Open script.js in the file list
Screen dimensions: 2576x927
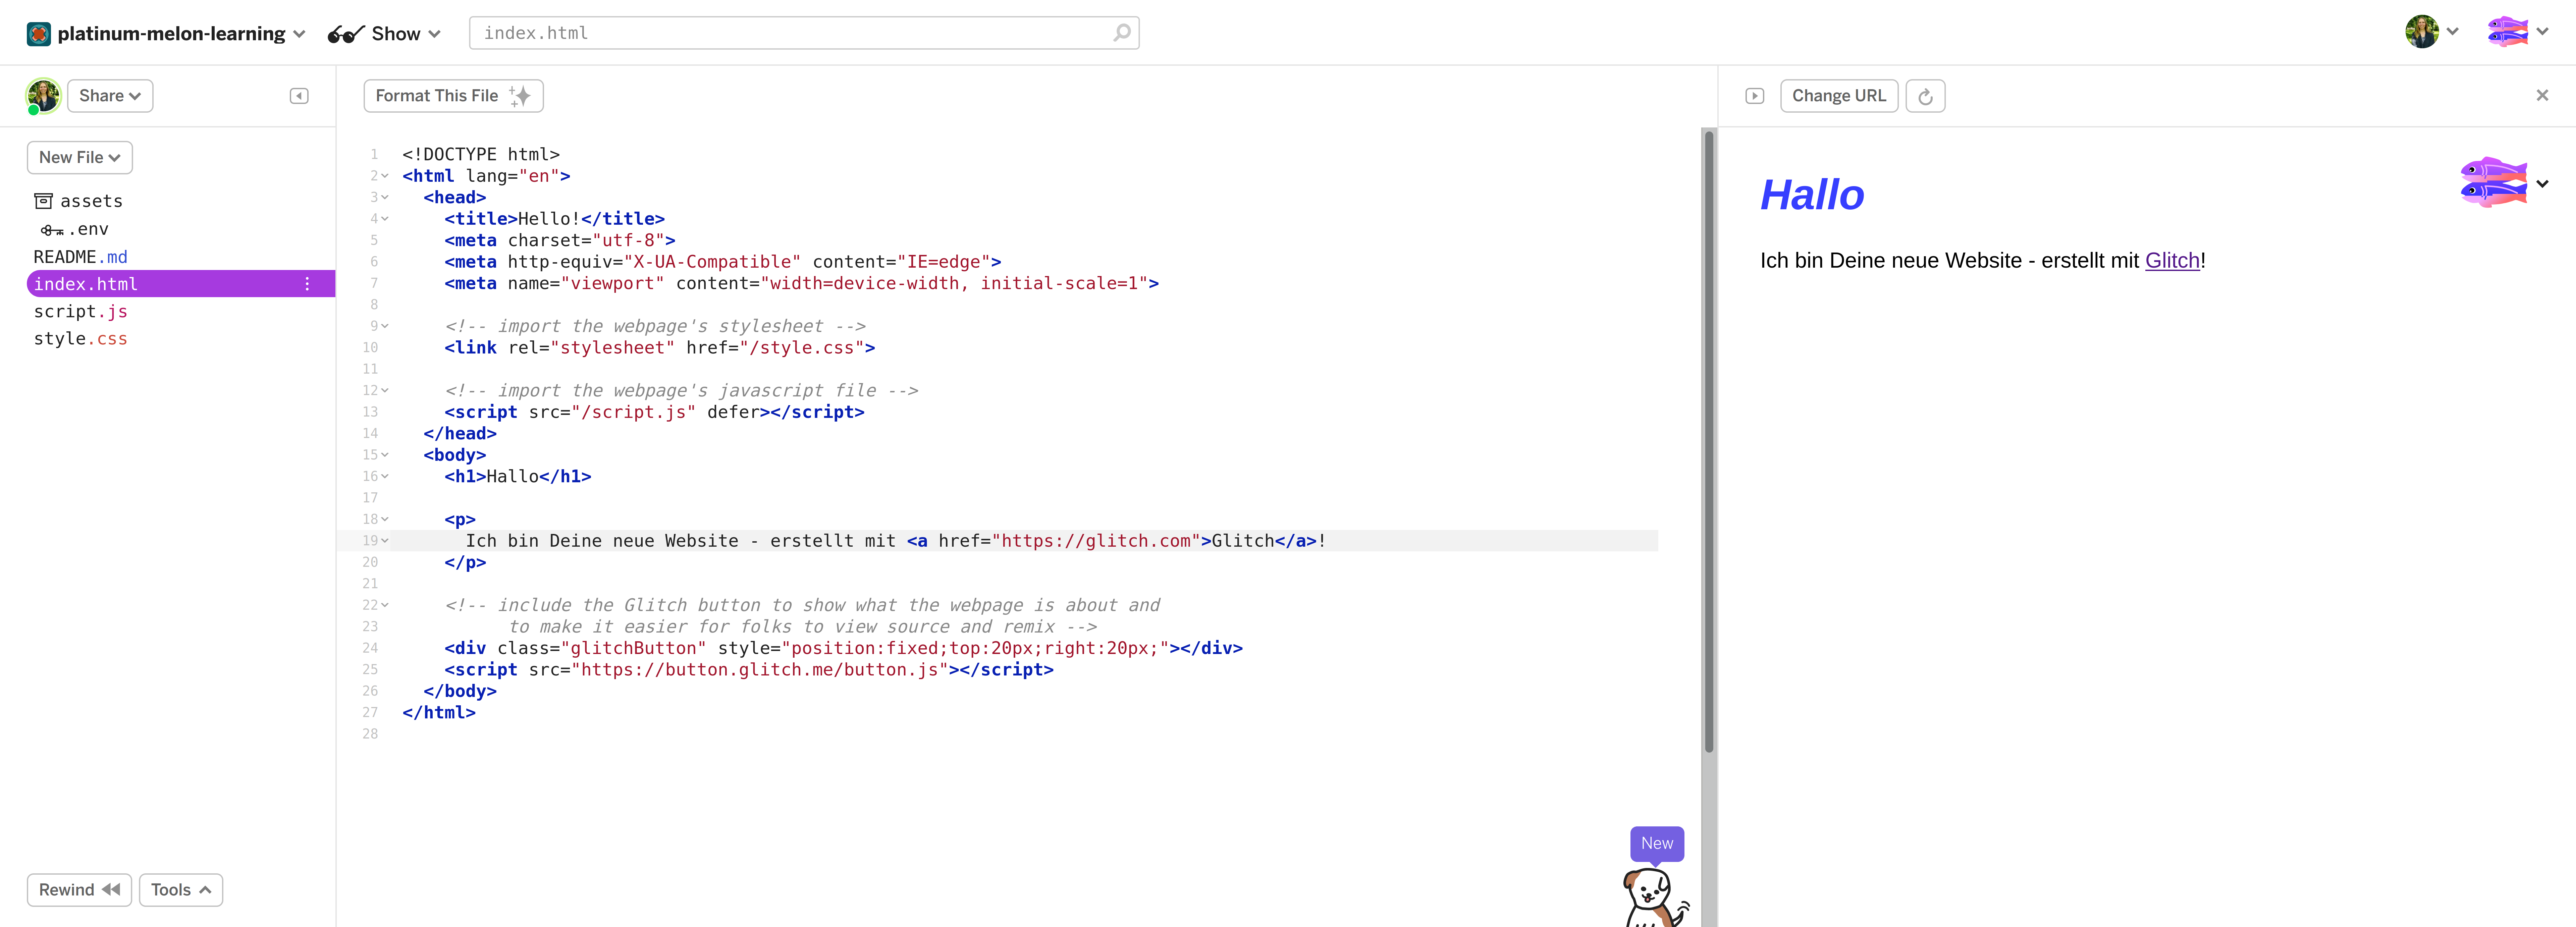80,311
